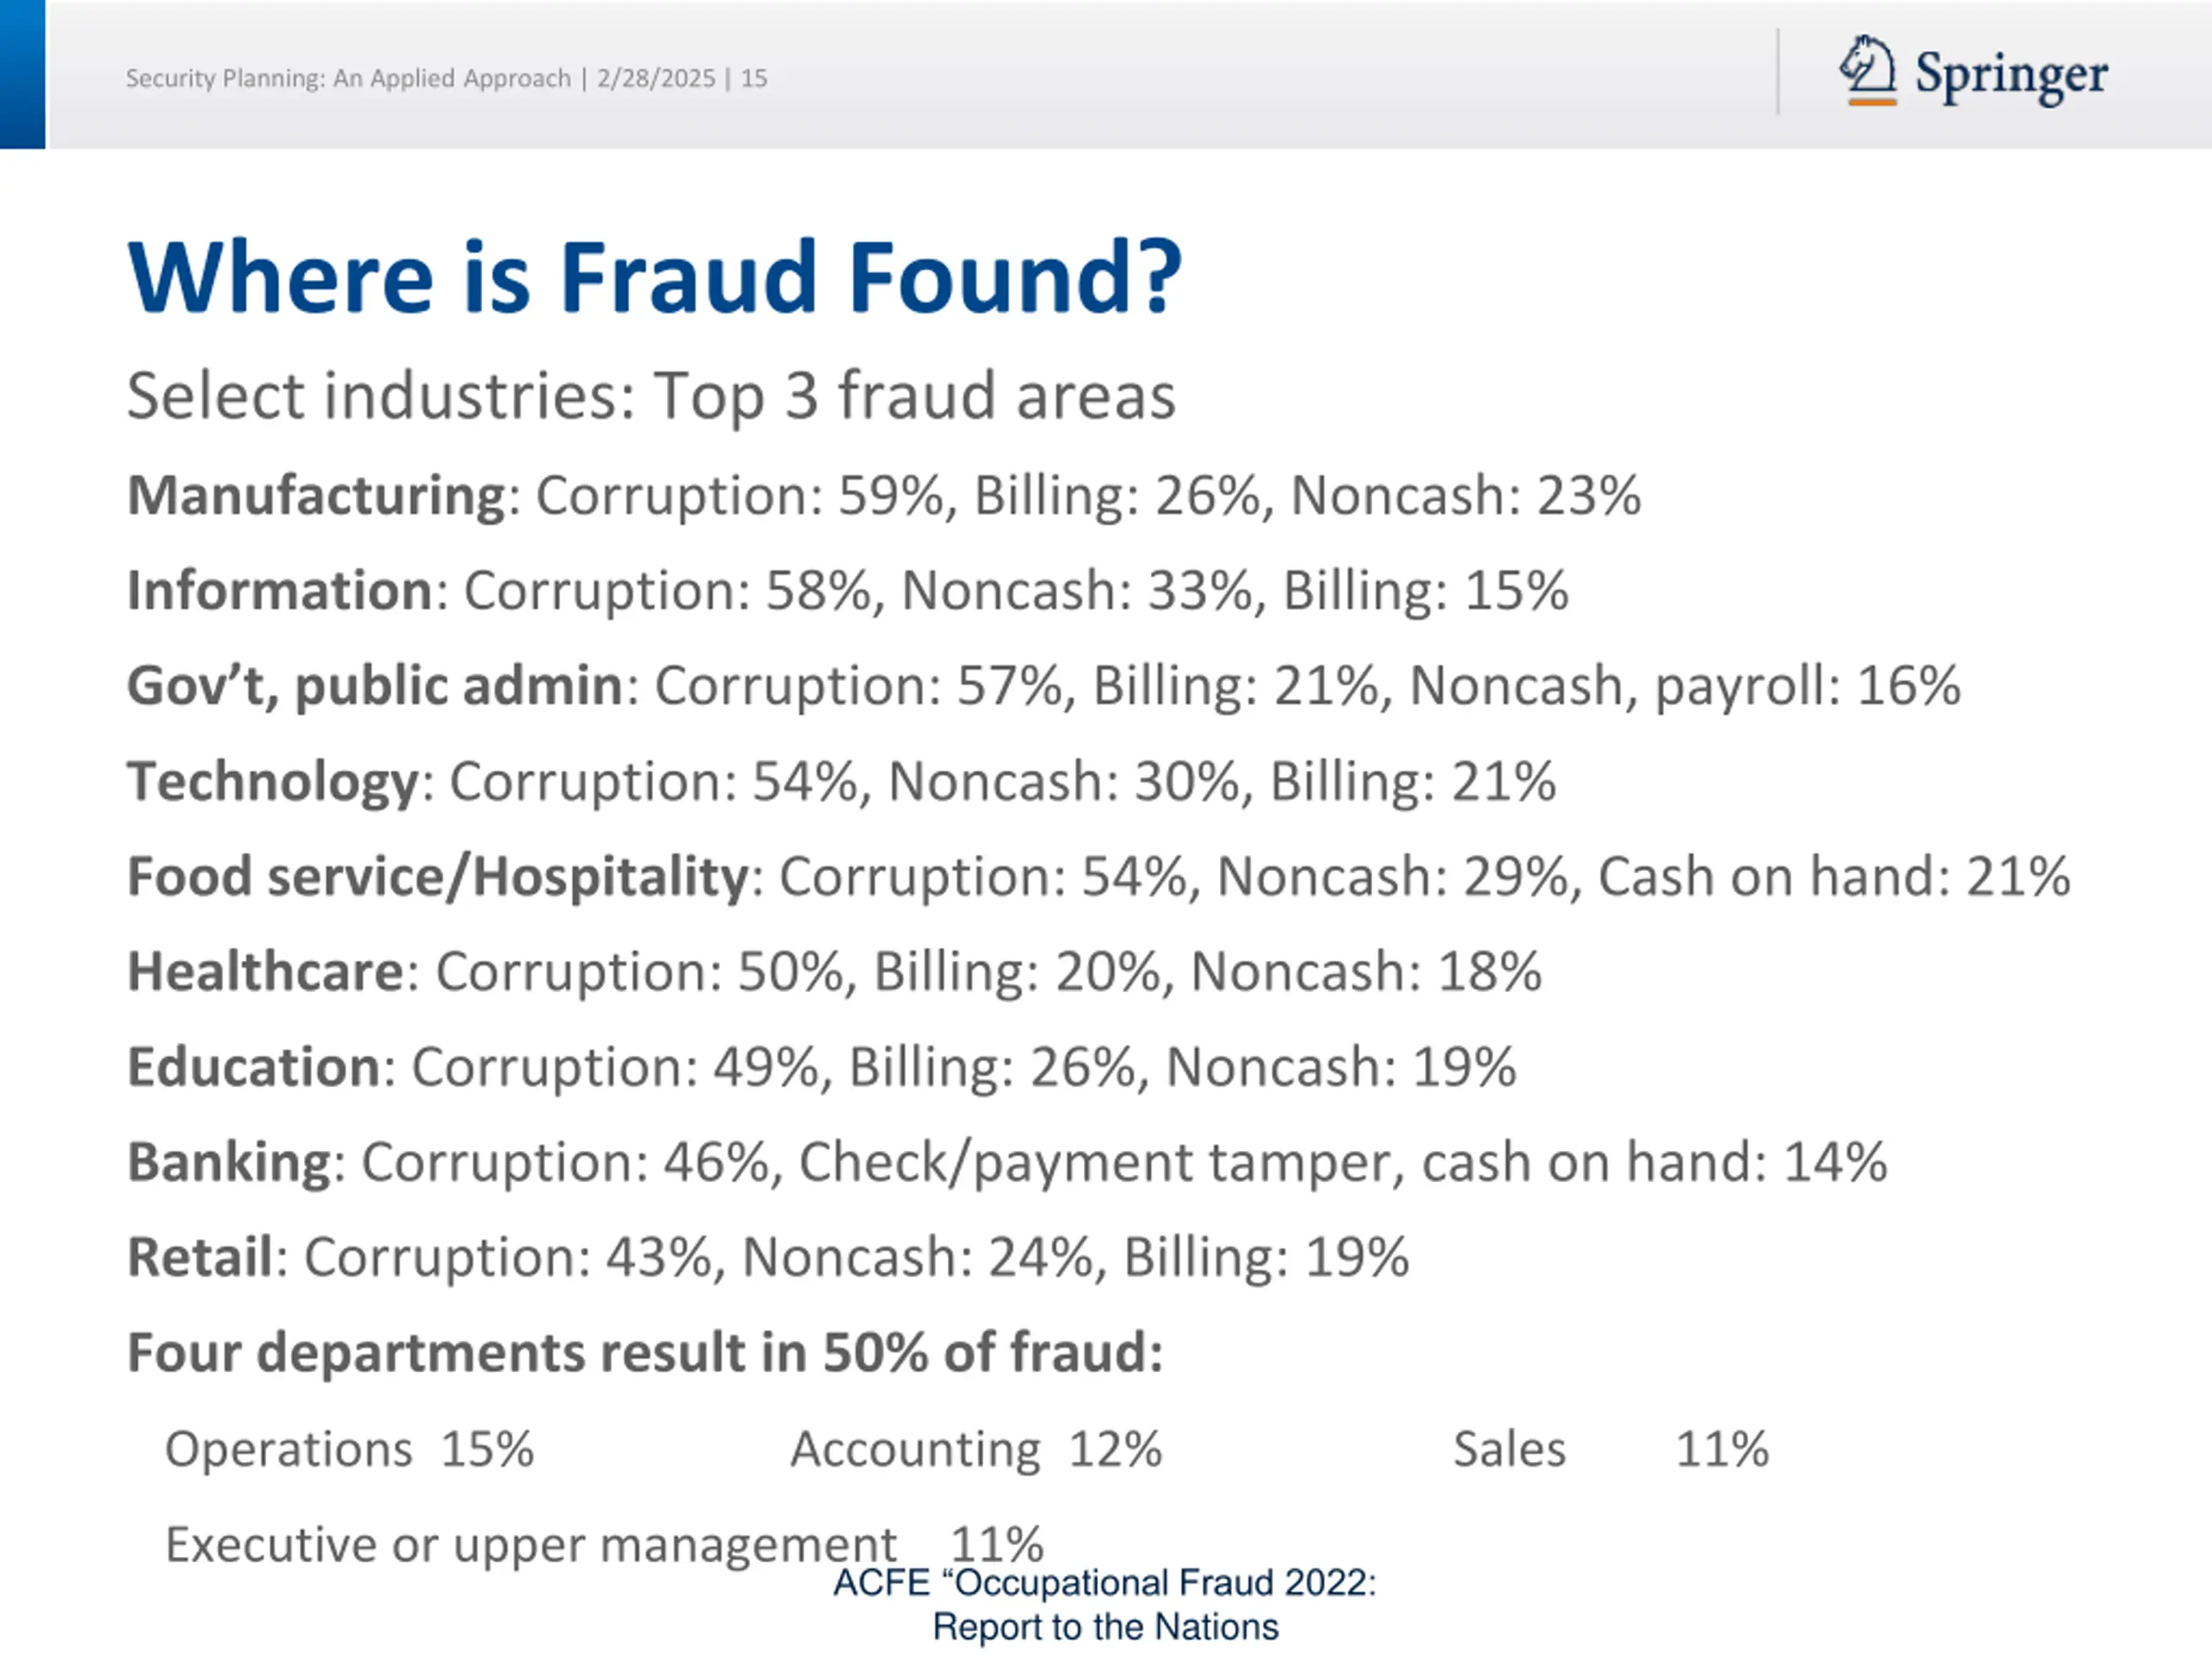The height and width of the screenshot is (1659, 2212).
Task: Click the Banking fraud line
Action: (x=1007, y=1163)
